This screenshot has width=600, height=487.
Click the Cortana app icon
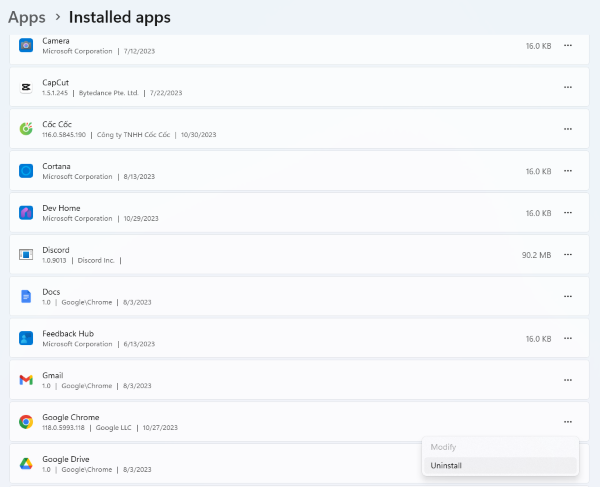tap(26, 171)
